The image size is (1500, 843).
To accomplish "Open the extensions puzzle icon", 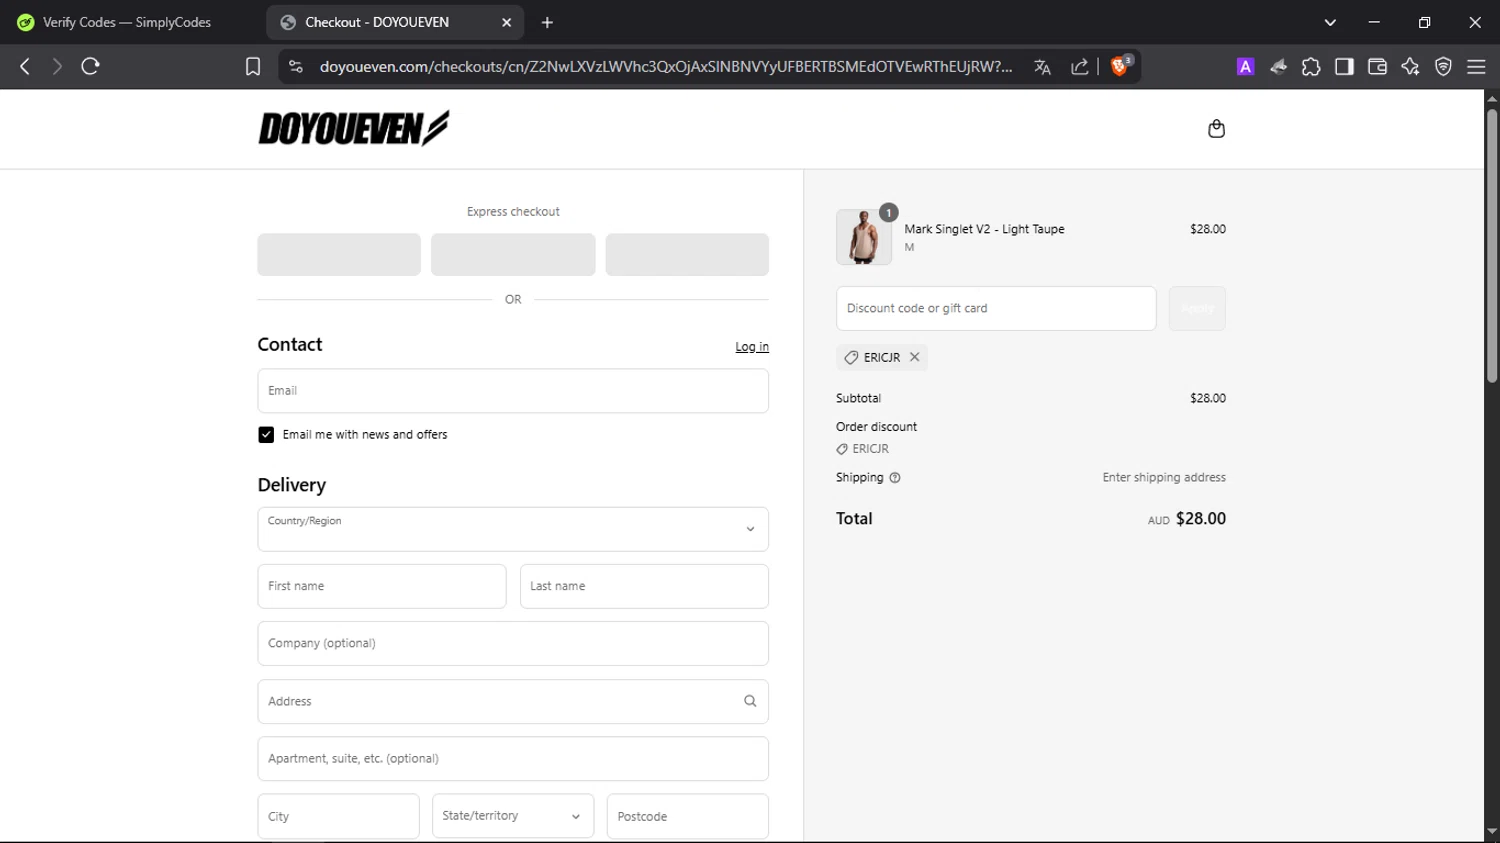I will 1311,67.
